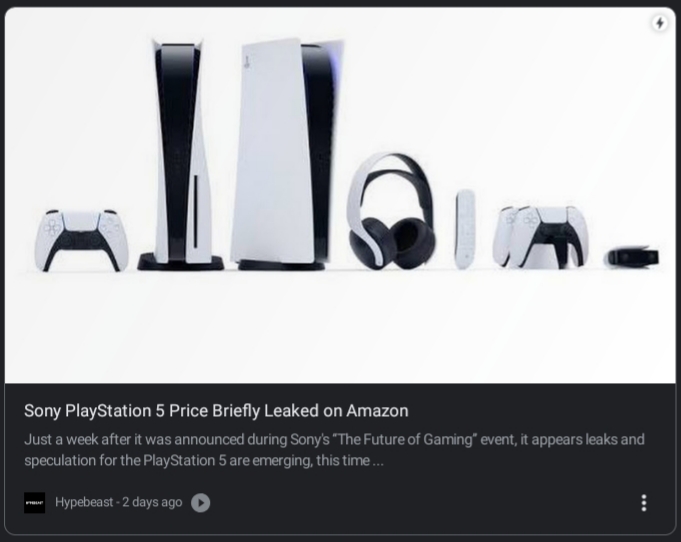Click the DualSense charging station in the image
681x542 pixels.
tap(541, 238)
